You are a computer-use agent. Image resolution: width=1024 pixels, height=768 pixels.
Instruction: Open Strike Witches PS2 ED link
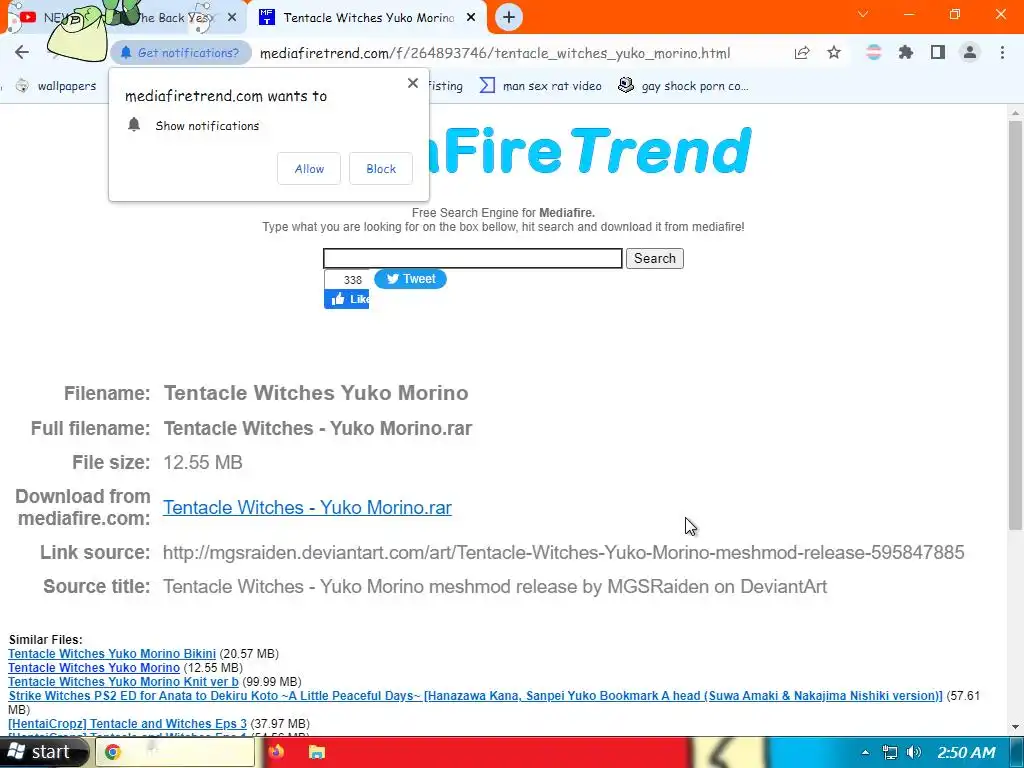tap(475, 696)
